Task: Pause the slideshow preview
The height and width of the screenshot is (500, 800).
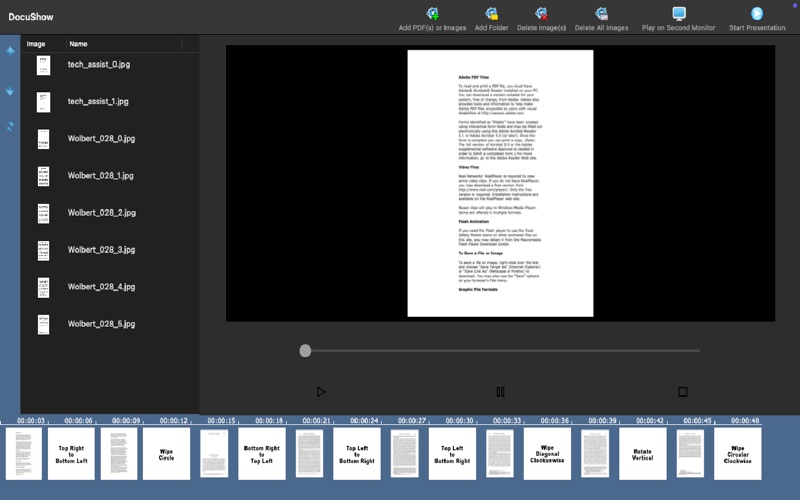Action: 501,392
